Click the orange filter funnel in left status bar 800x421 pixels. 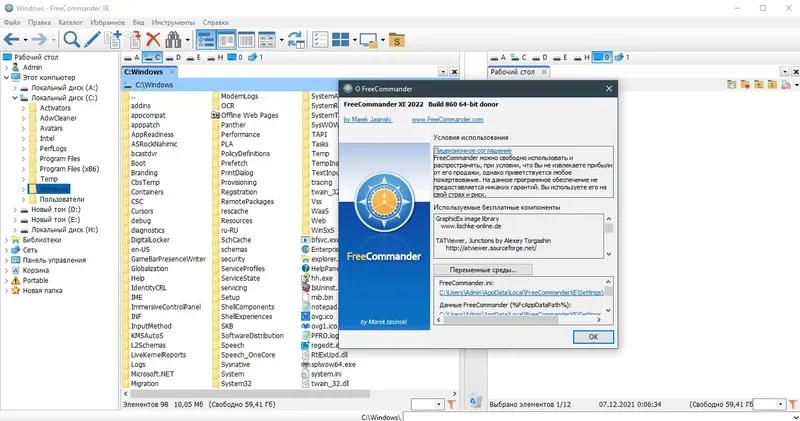[x=452, y=405]
